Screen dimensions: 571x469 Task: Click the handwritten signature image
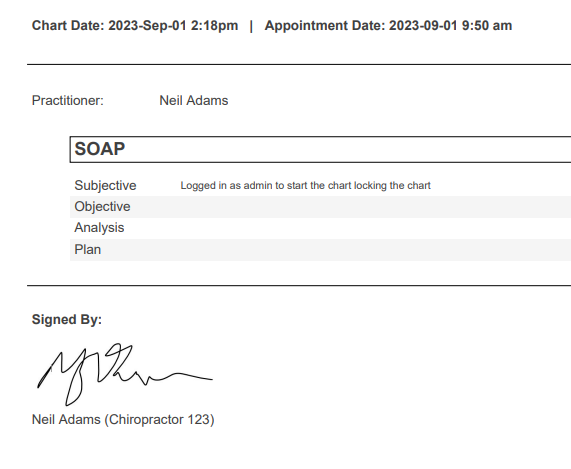[x=125, y=374]
